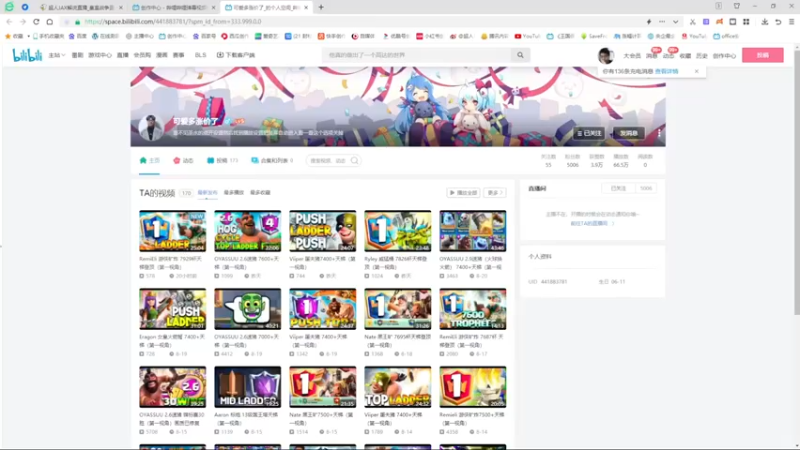Open 历史 history in header
Viewport: 800px width, 450px height.
coord(702,56)
